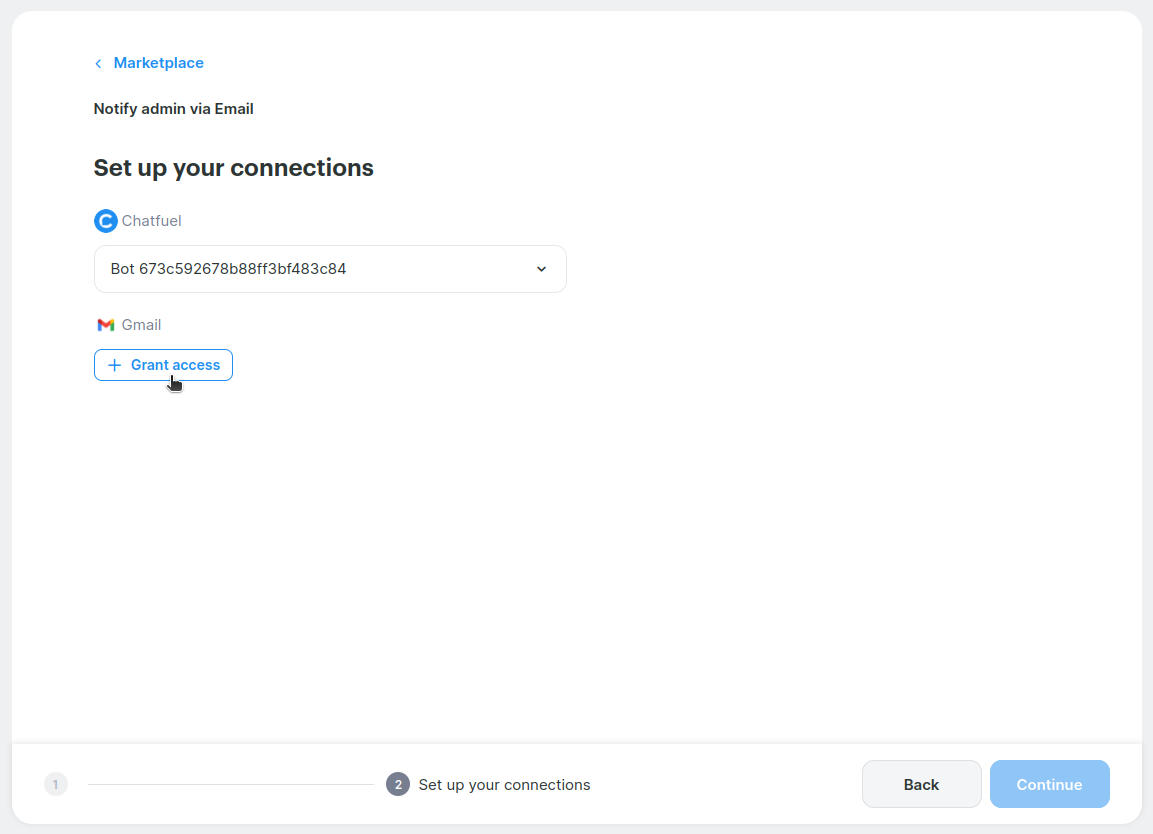Viewport: 1153px width, 834px height.
Task: Click the step label in the footer bar
Action: [x=504, y=785]
